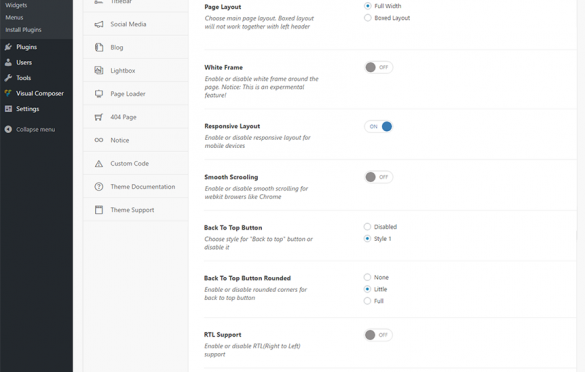Viewport: 585px width, 372px height.
Task: Click the Collapse menu arrow icon
Action: click(8, 129)
